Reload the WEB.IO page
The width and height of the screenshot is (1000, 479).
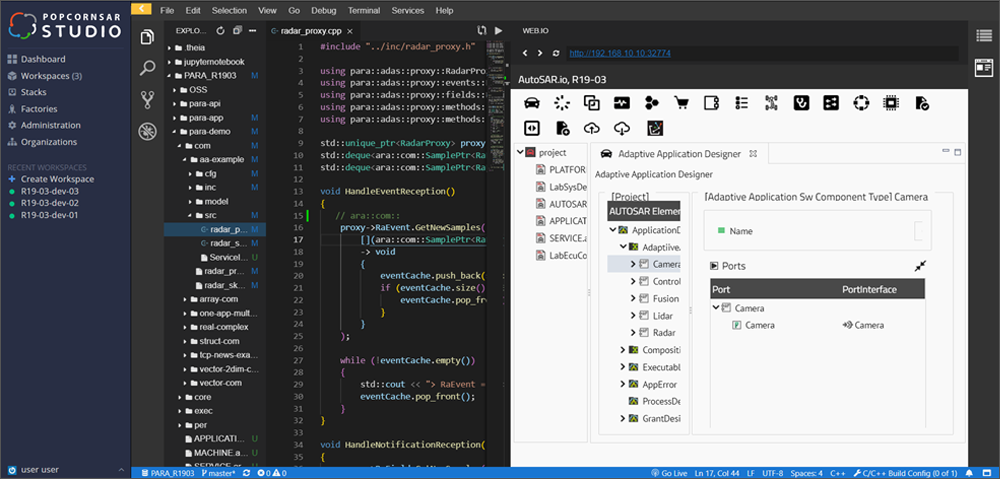tap(556, 54)
